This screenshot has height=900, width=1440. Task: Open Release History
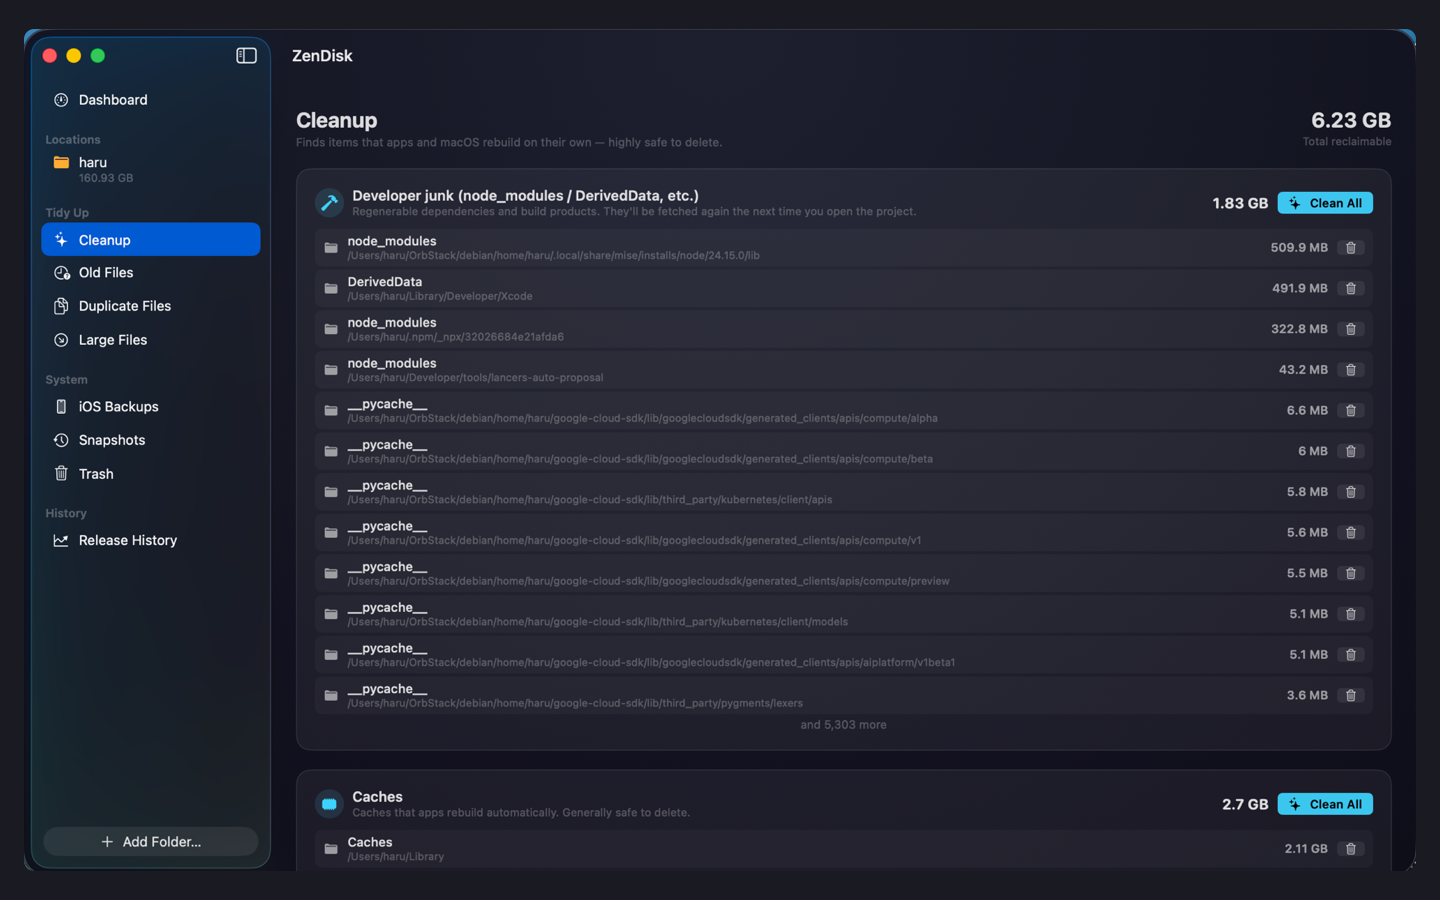(150, 540)
